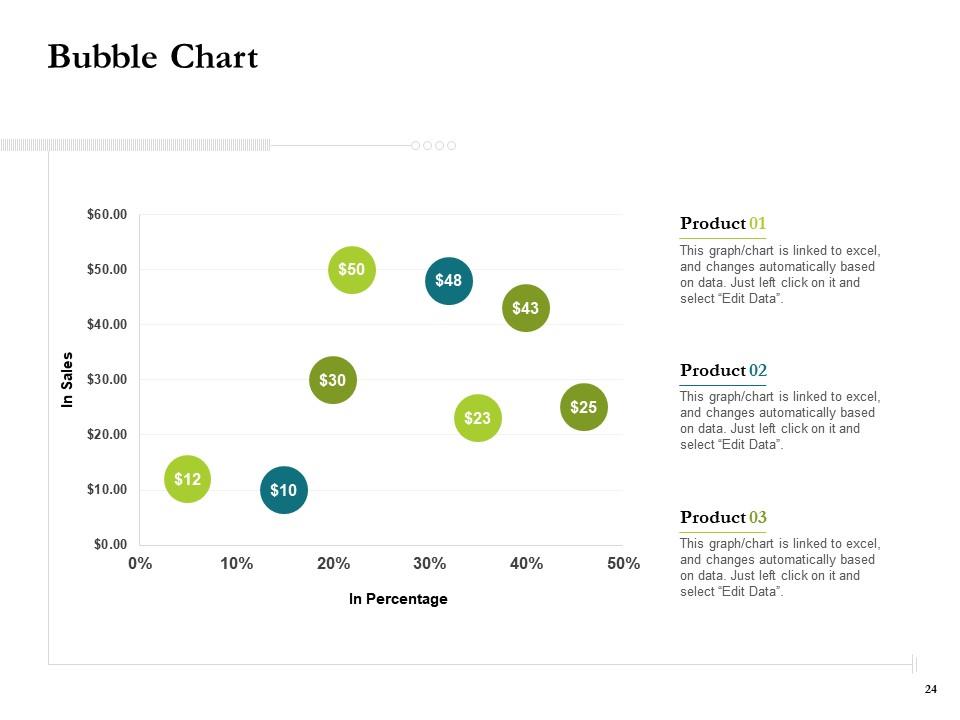
Task: Select the olive $30 bubble
Action: click(333, 380)
